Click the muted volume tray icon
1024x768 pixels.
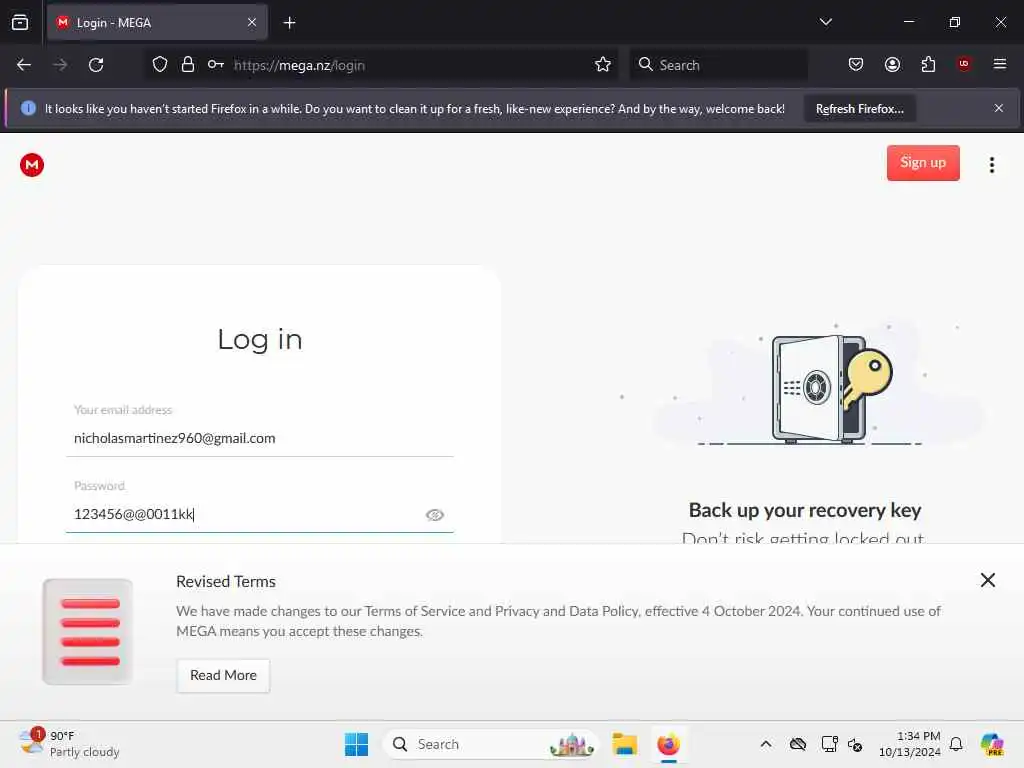pyautogui.click(x=855, y=744)
